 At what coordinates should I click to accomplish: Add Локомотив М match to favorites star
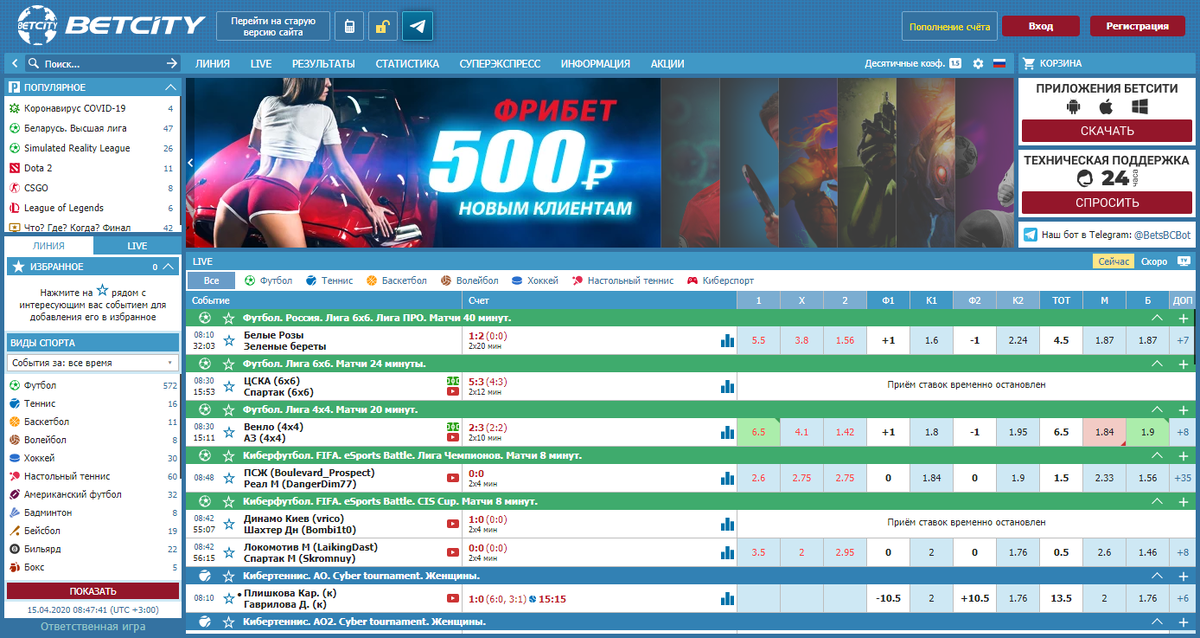tap(229, 552)
